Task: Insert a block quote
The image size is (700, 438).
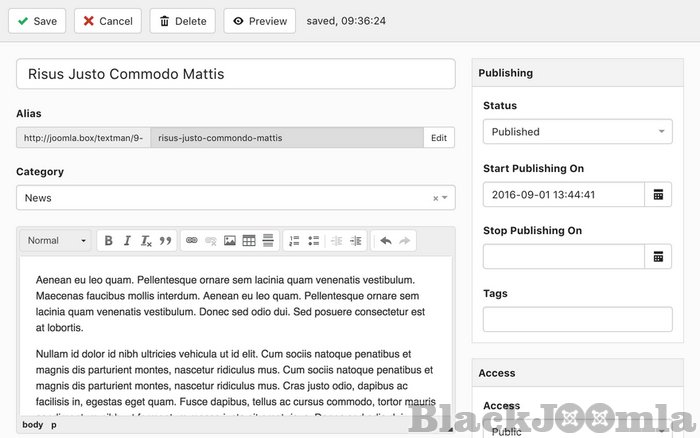Action: pyautogui.click(x=165, y=241)
